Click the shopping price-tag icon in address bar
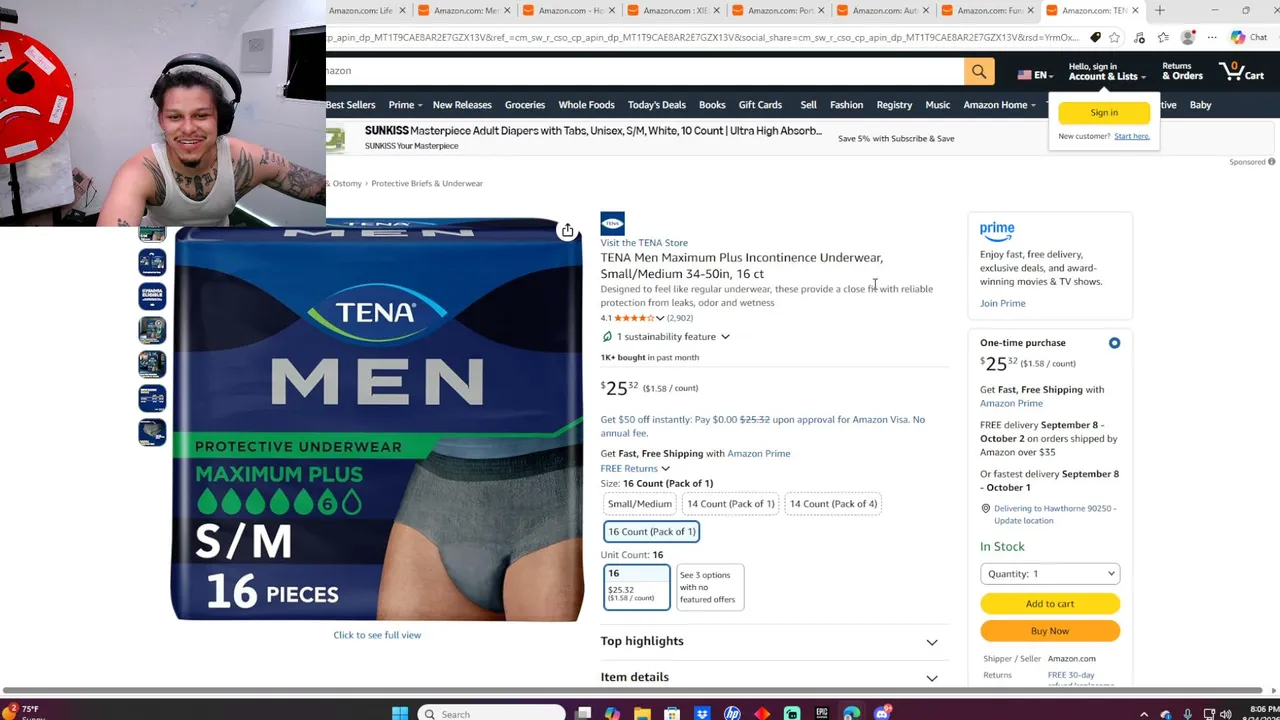This screenshot has width=1280, height=720. pyautogui.click(x=1095, y=38)
